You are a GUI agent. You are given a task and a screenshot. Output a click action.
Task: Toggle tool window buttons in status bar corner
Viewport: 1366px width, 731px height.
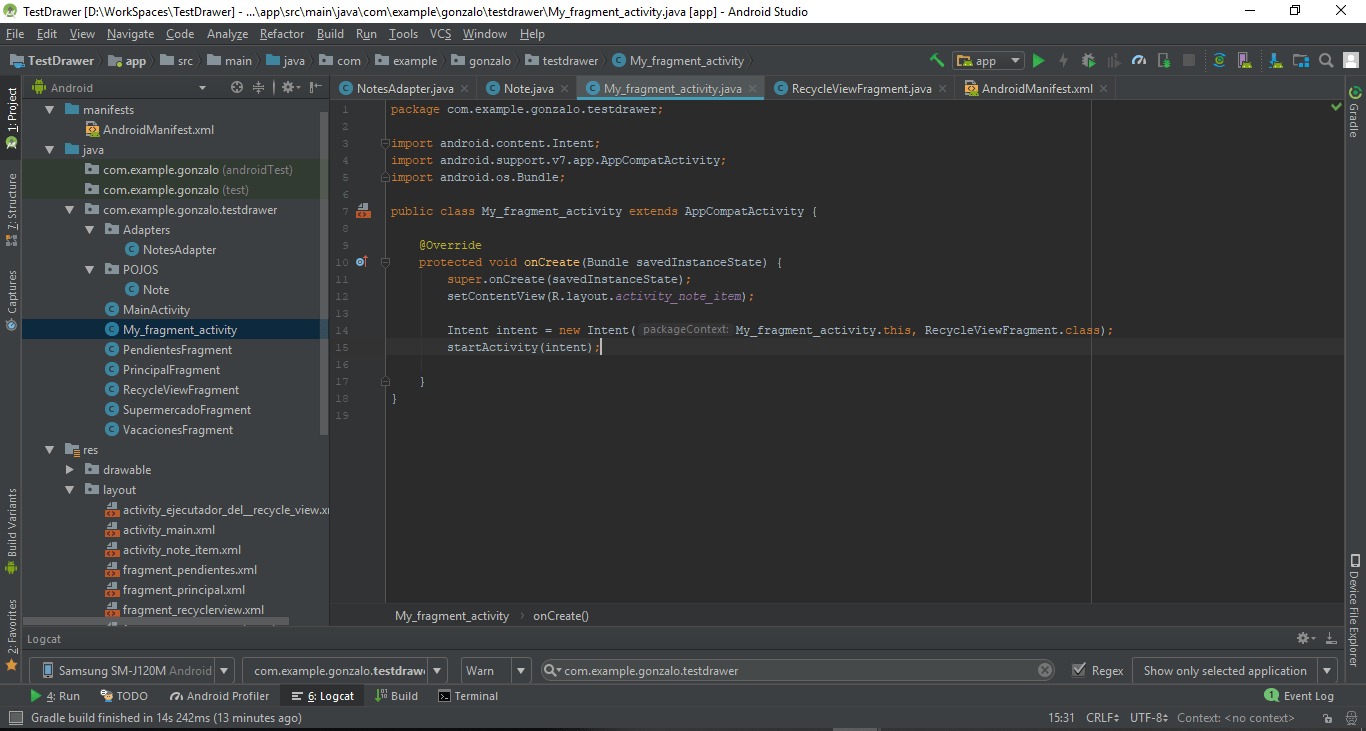(15, 718)
